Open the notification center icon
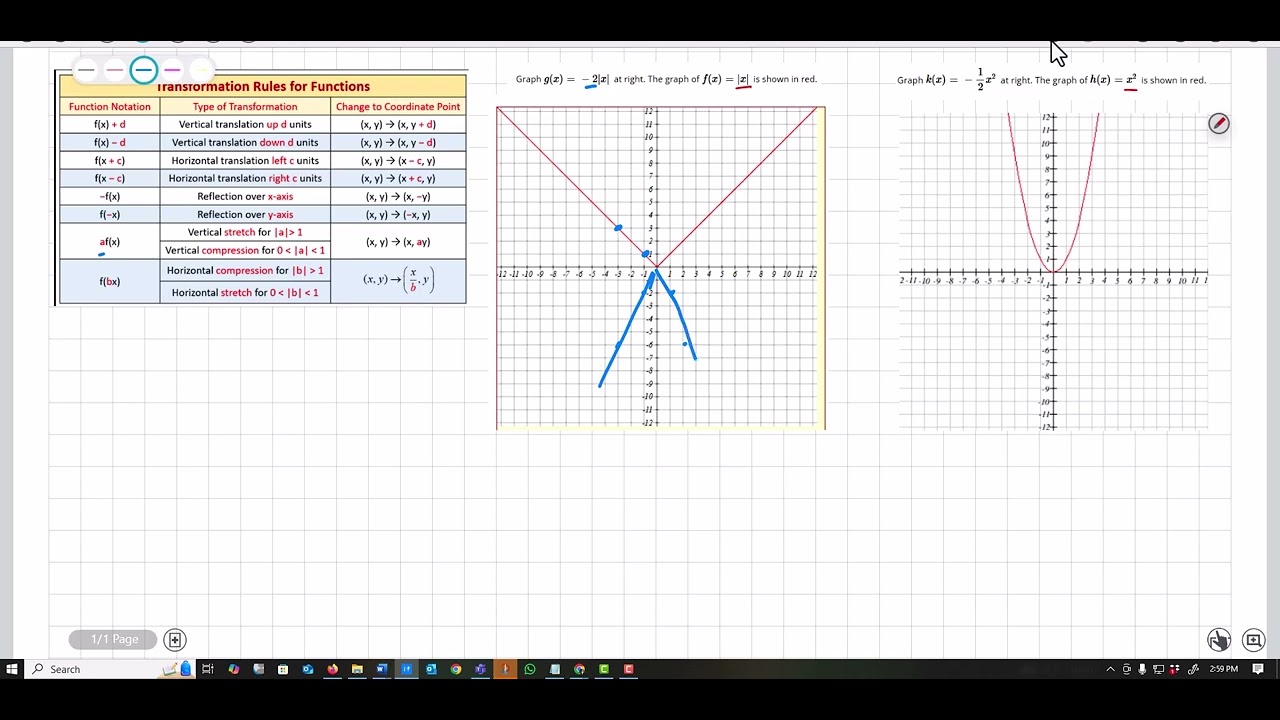The image size is (1280, 720). pyautogui.click(x=1259, y=669)
